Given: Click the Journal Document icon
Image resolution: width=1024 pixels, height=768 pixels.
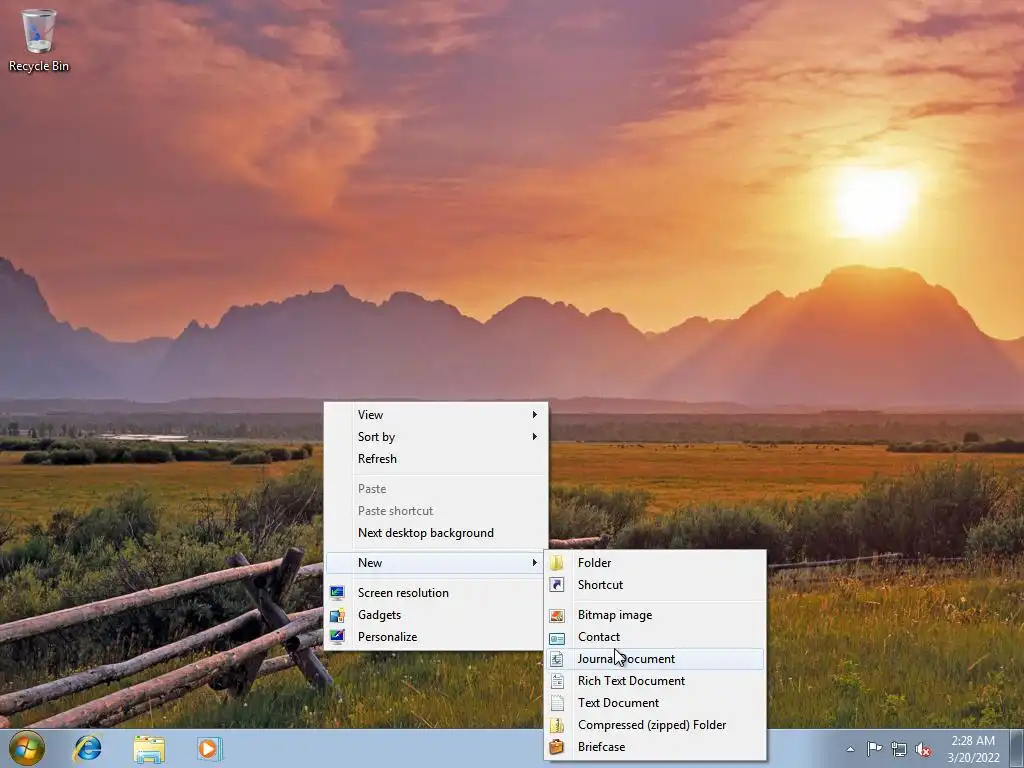Looking at the screenshot, I should (x=556, y=659).
